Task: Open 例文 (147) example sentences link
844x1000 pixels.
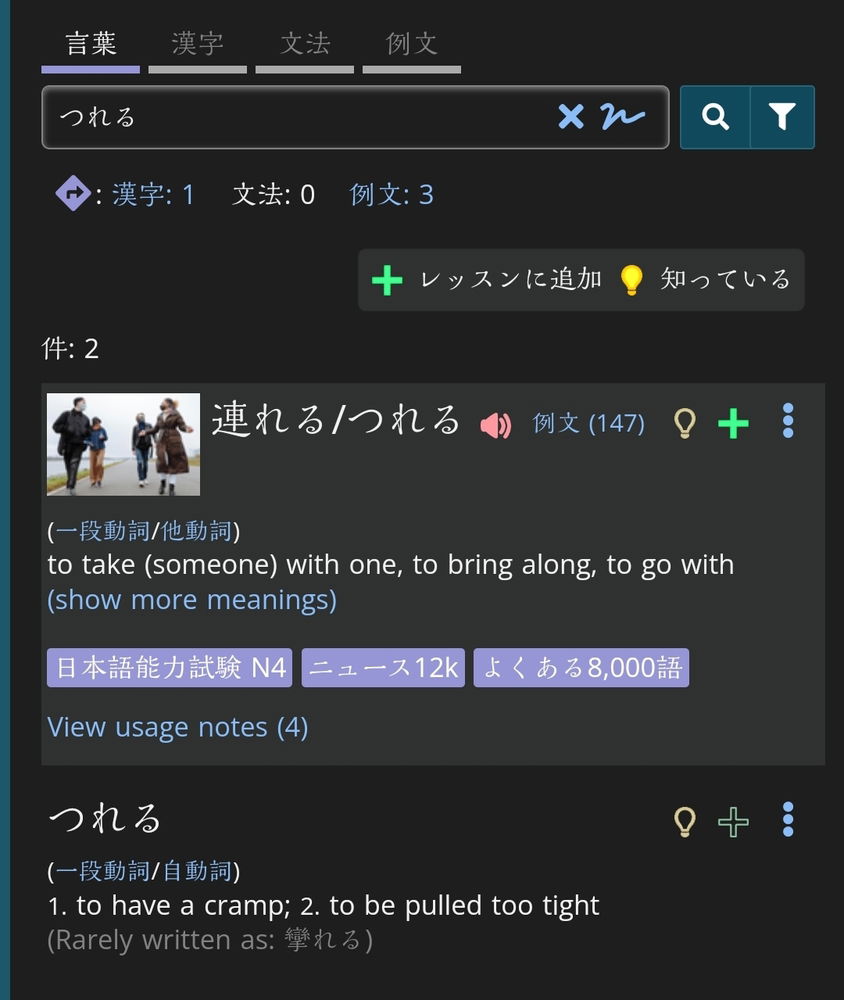Action: coord(588,423)
